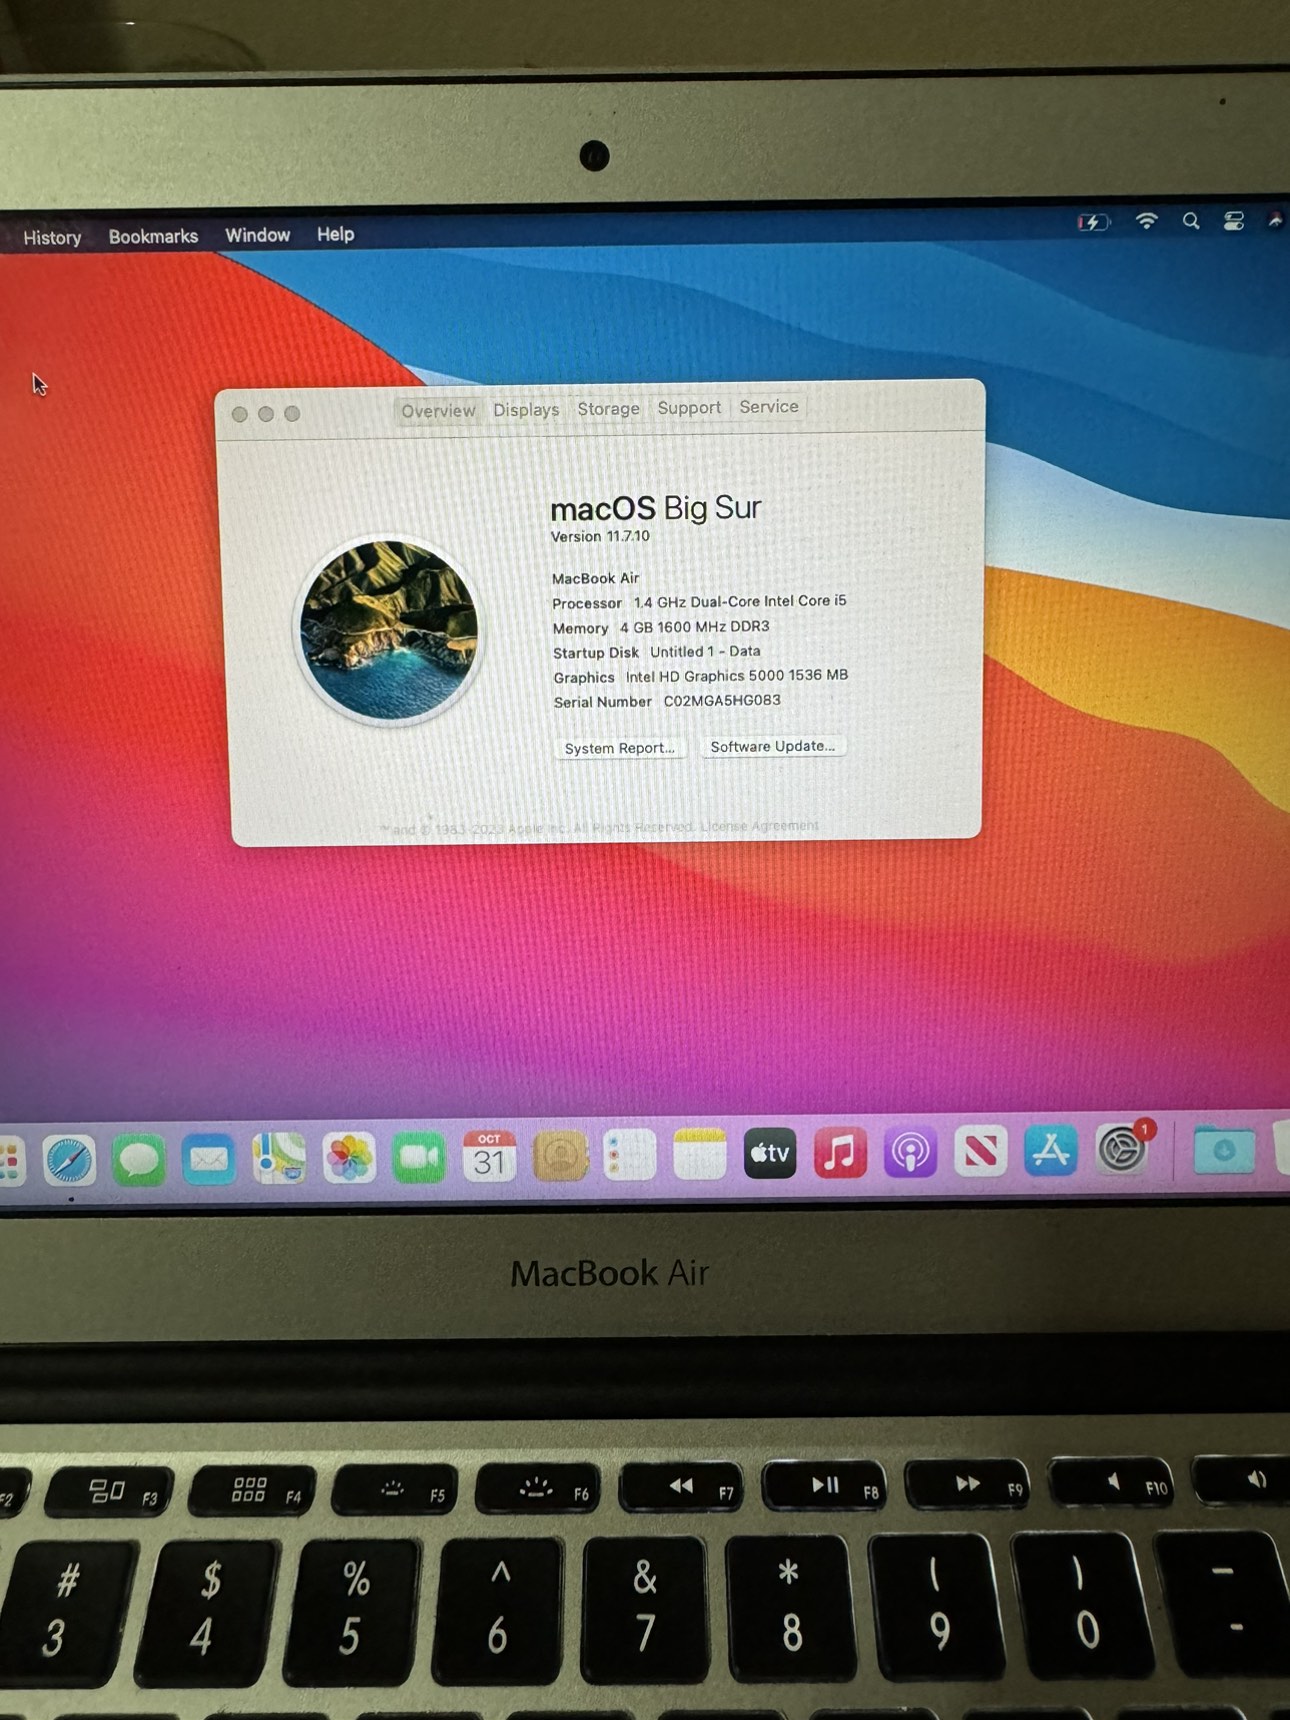Click the "Memory" label

point(580,628)
